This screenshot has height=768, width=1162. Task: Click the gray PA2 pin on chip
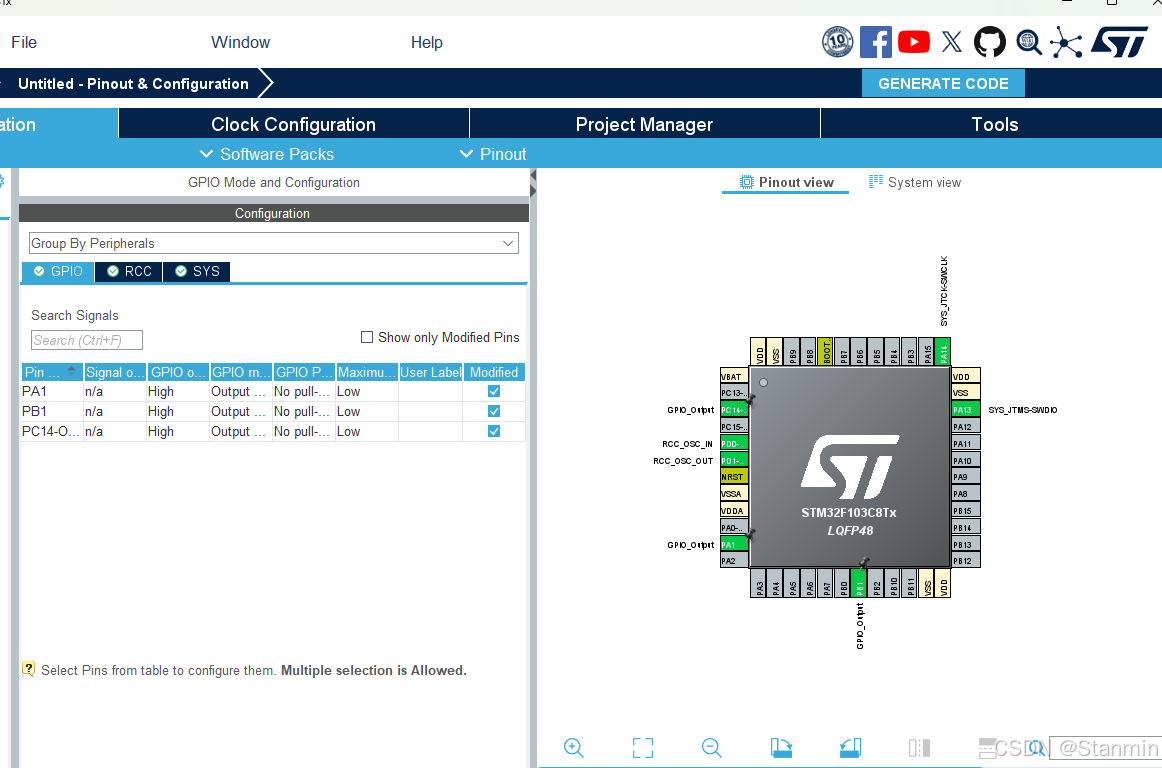click(734, 560)
